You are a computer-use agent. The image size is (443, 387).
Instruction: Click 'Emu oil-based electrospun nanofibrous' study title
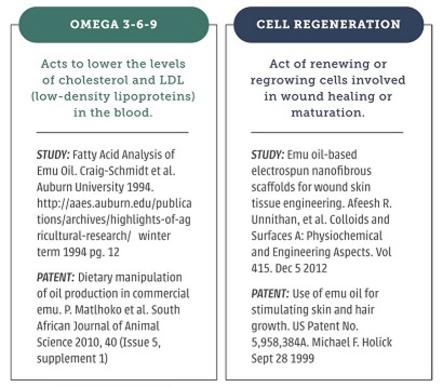[311, 163]
